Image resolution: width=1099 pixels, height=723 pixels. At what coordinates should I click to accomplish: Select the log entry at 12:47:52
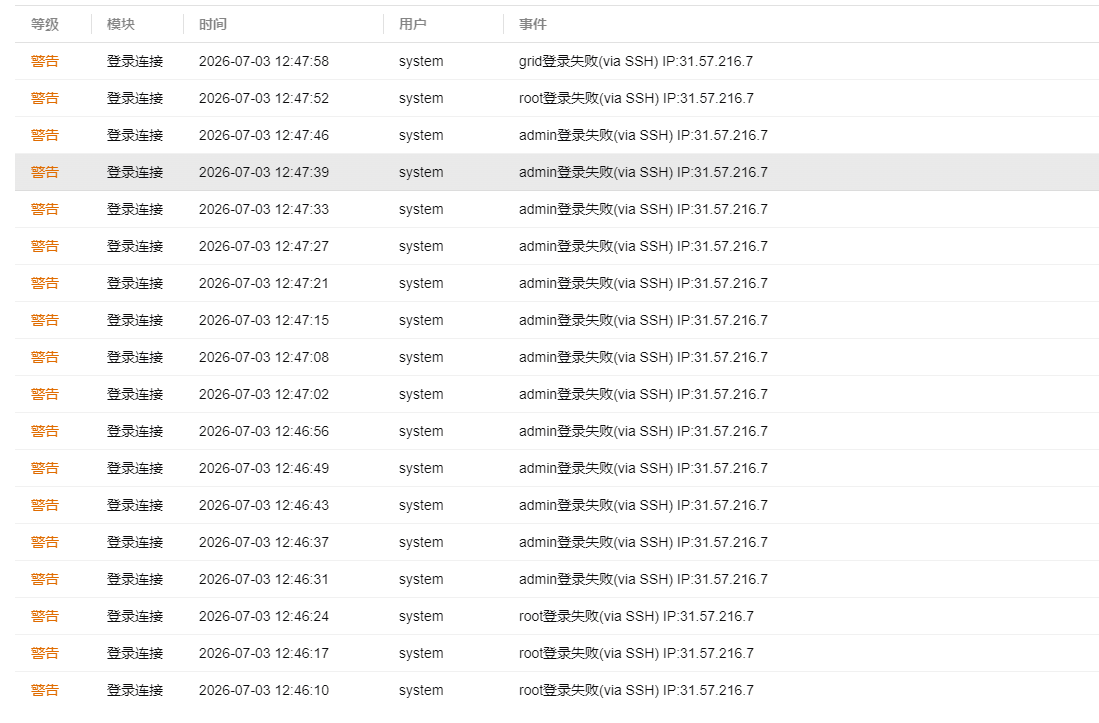point(557,99)
